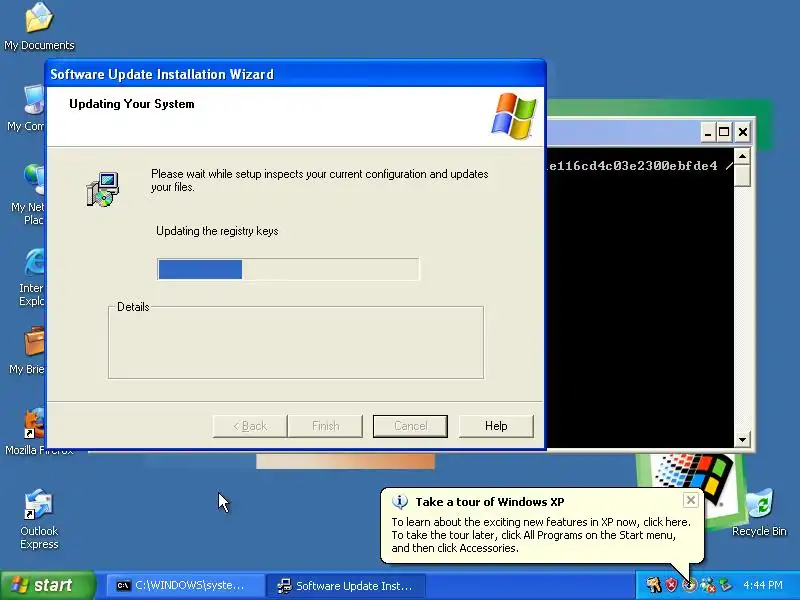Switch to Software Update Inst... taskbar button
This screenshot has width=800, height=600.
[347, 586]
